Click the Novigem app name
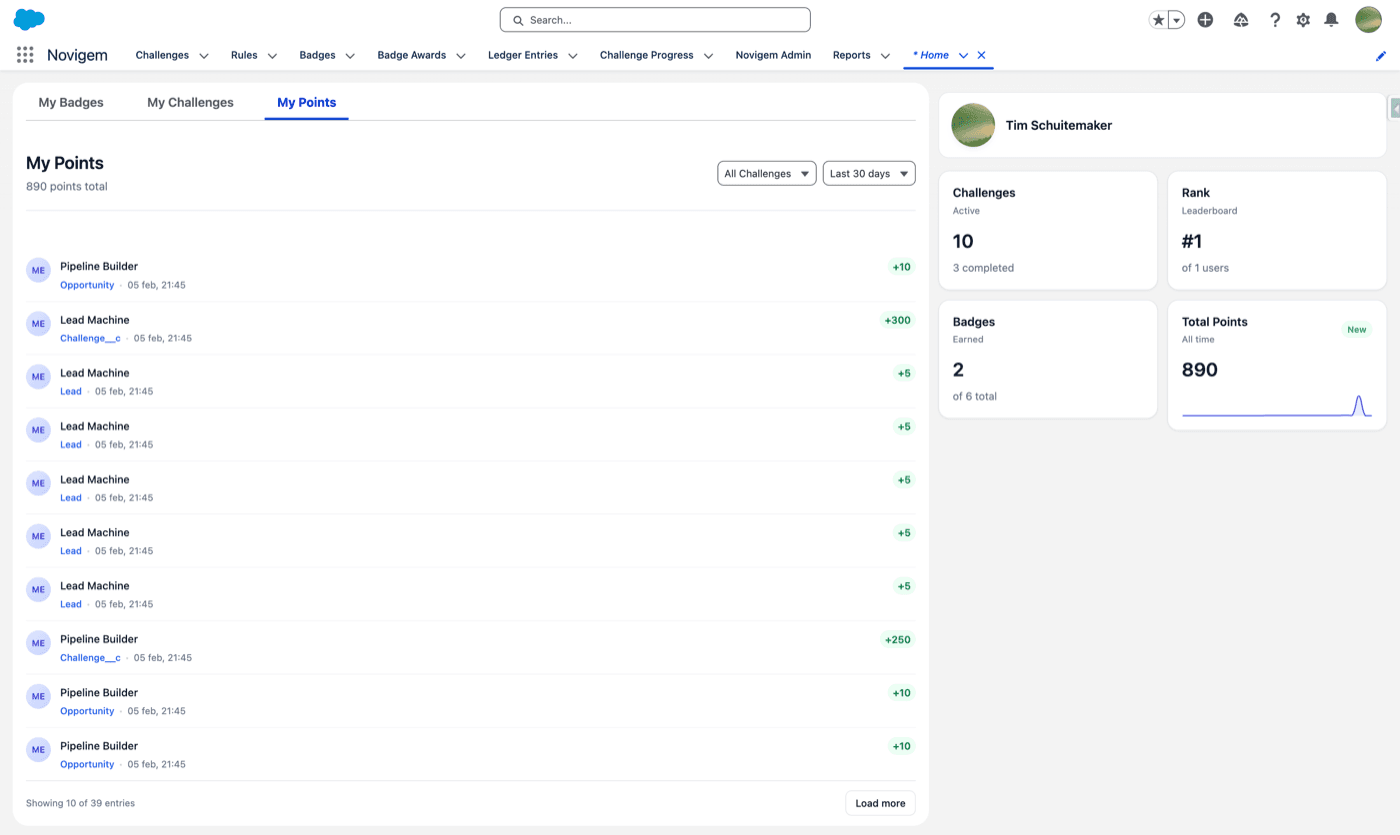 [77, 55]
